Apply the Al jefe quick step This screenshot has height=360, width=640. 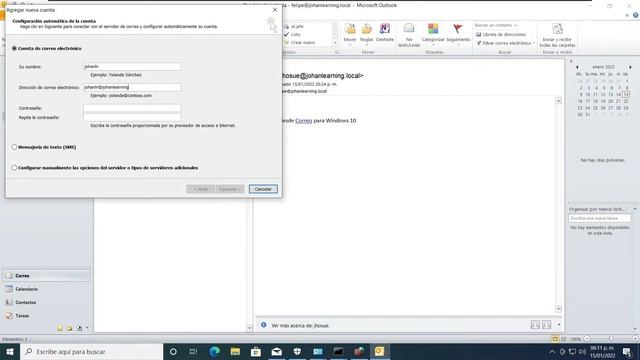click(294, 26)
